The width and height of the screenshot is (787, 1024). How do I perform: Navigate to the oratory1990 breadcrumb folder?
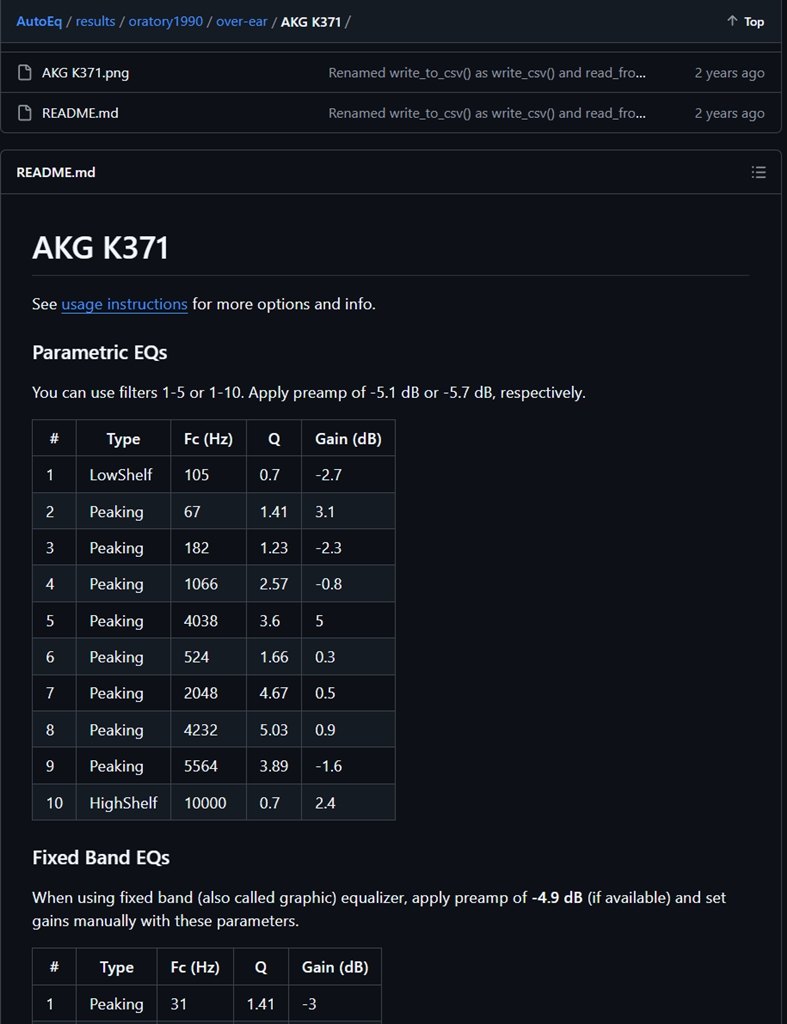point(165,21)
